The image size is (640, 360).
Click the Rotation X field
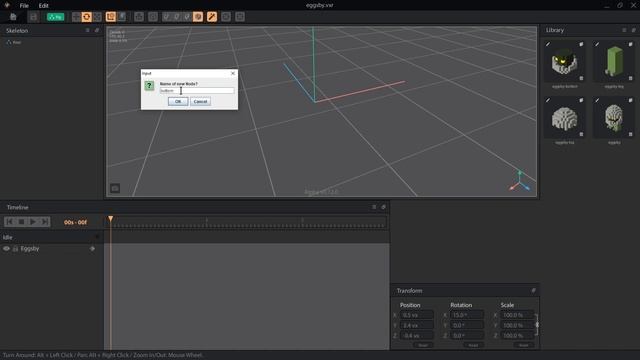click(467, 315)
